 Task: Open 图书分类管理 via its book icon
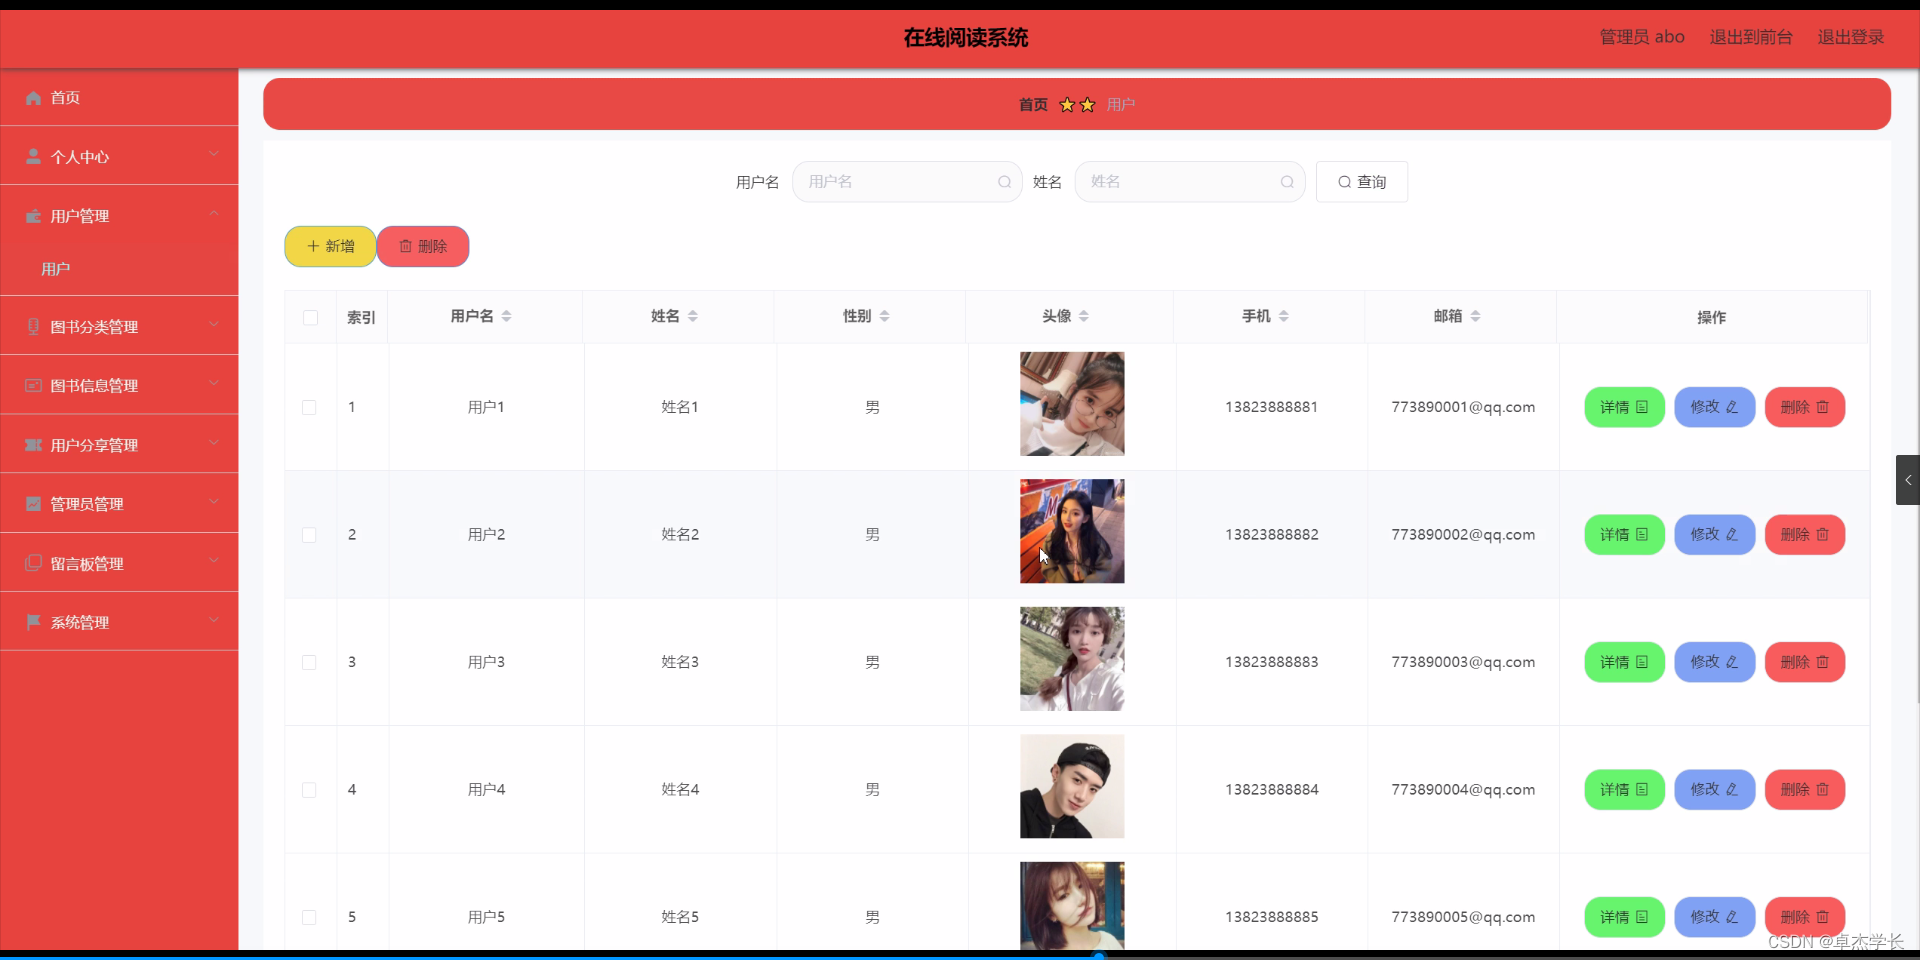click(x=33, y=326)
